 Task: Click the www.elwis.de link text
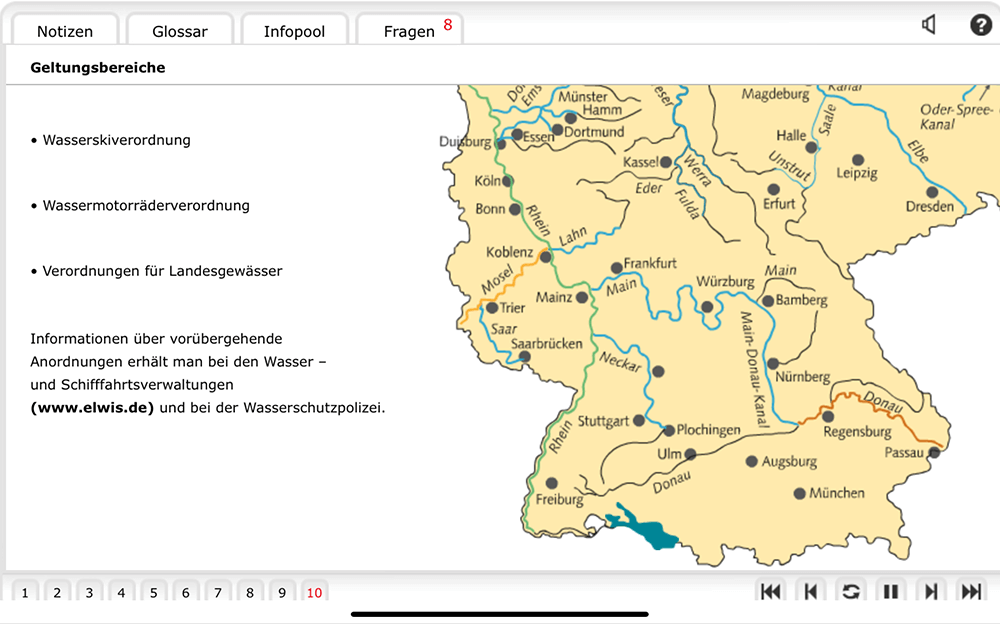pos(93,408)
